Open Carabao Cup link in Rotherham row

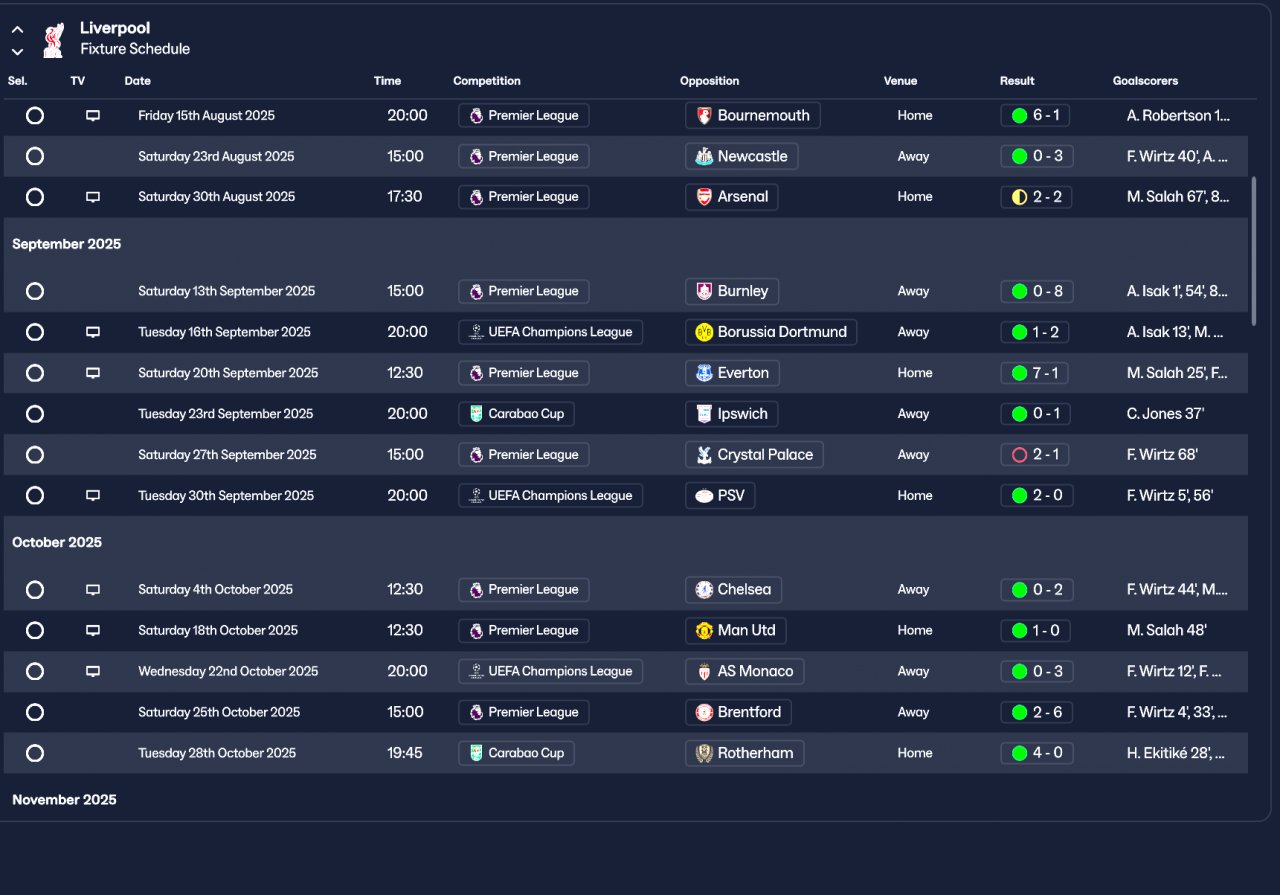click(517, 754)
